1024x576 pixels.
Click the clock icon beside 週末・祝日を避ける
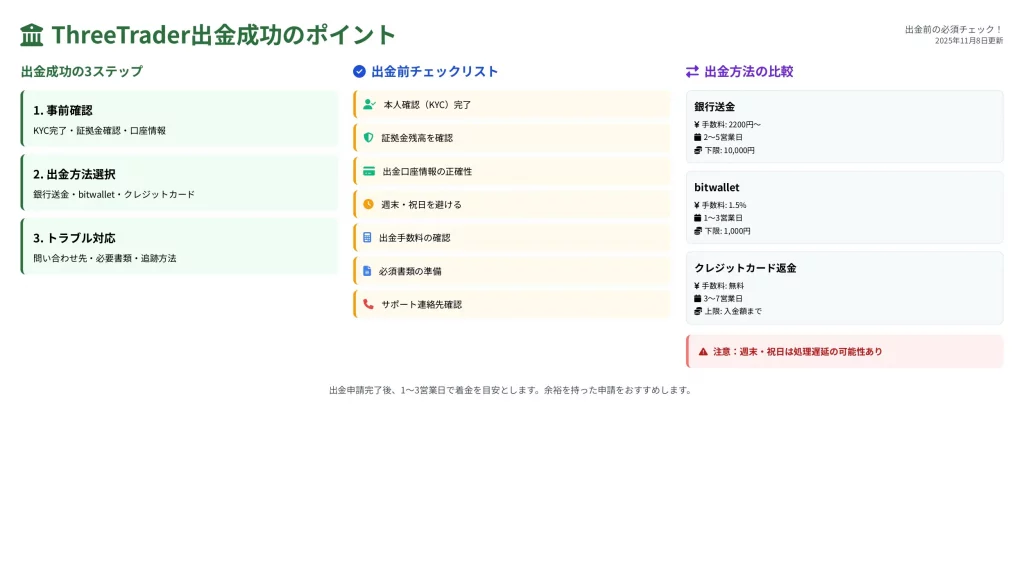point(368,204)
